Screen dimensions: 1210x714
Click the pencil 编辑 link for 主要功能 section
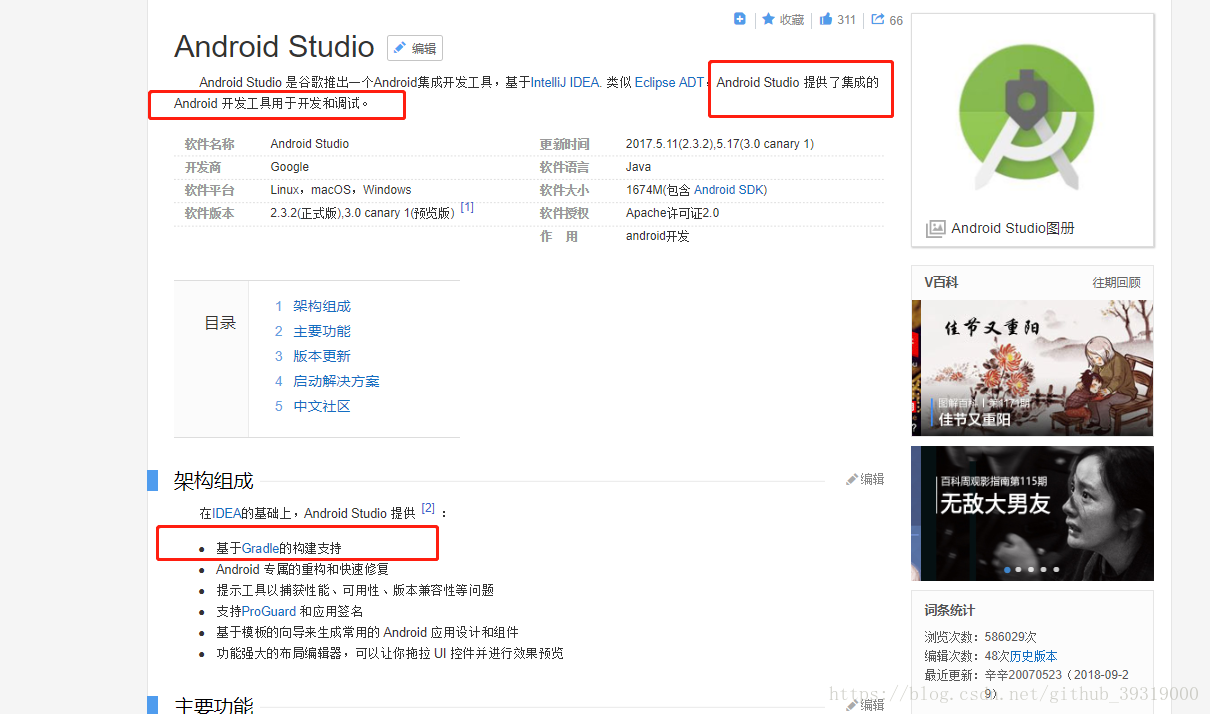coord(866,705)
